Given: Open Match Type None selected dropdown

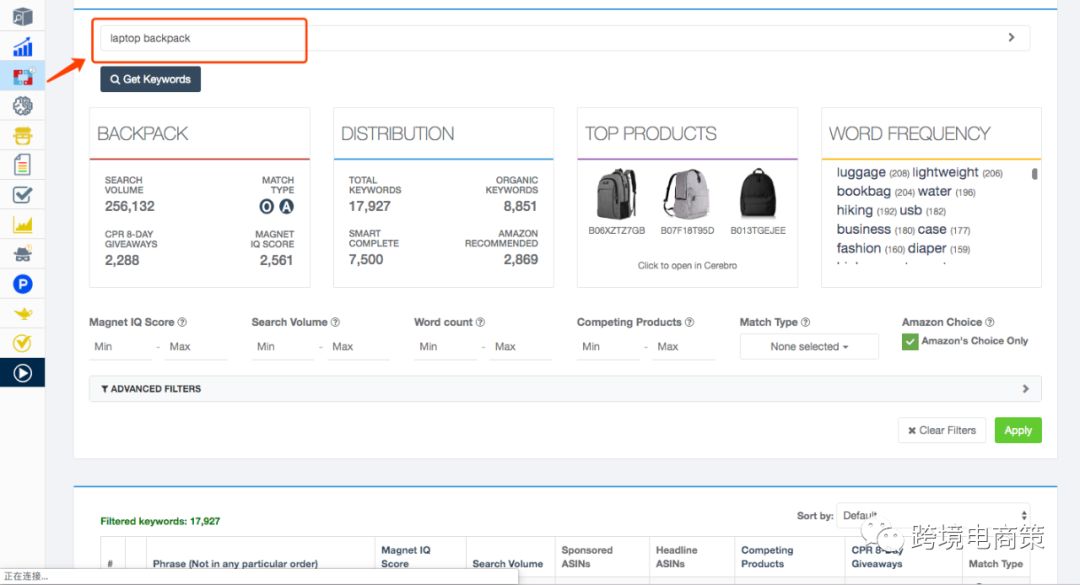Looking at the screenshot, I should [809, 347].
